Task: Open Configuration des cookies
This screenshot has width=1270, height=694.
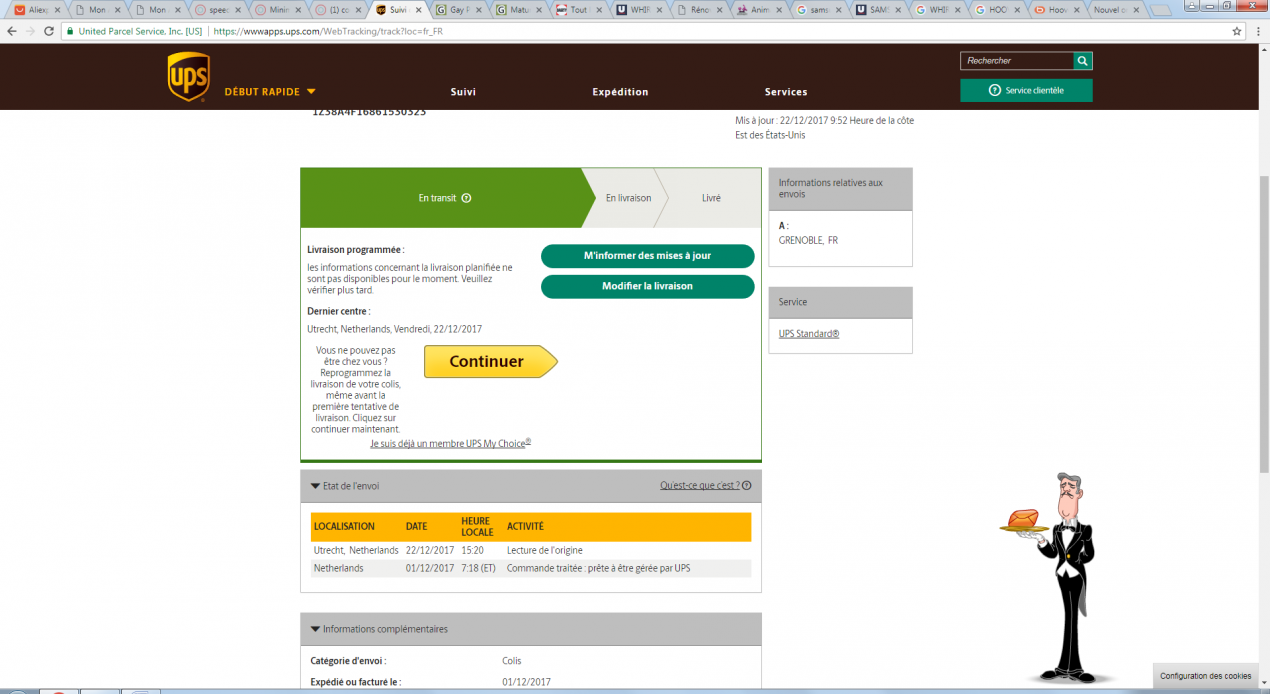Action: [1205, 676]
